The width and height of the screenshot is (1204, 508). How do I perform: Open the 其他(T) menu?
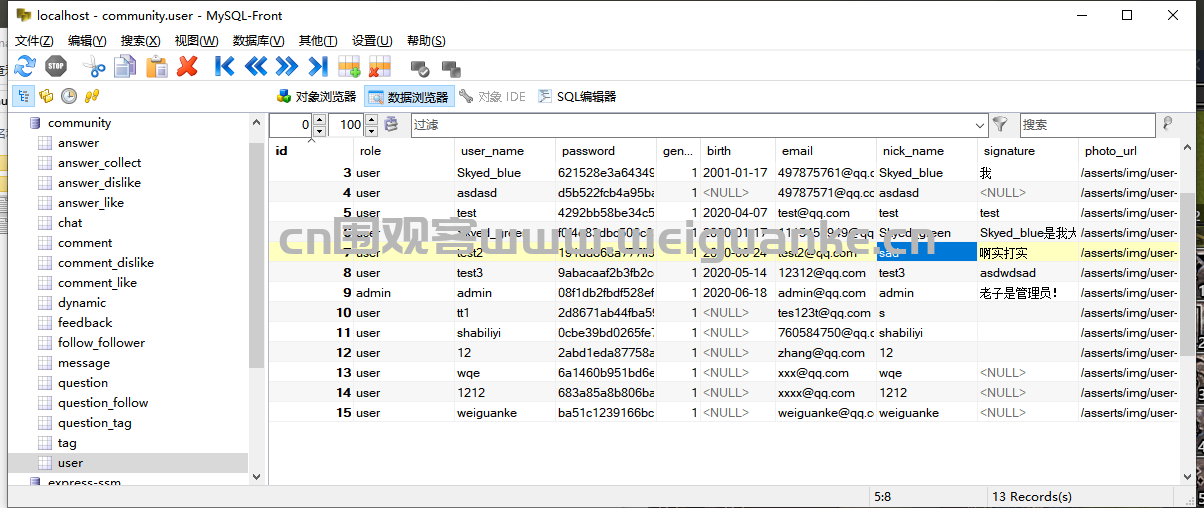(x=318, y=41)
